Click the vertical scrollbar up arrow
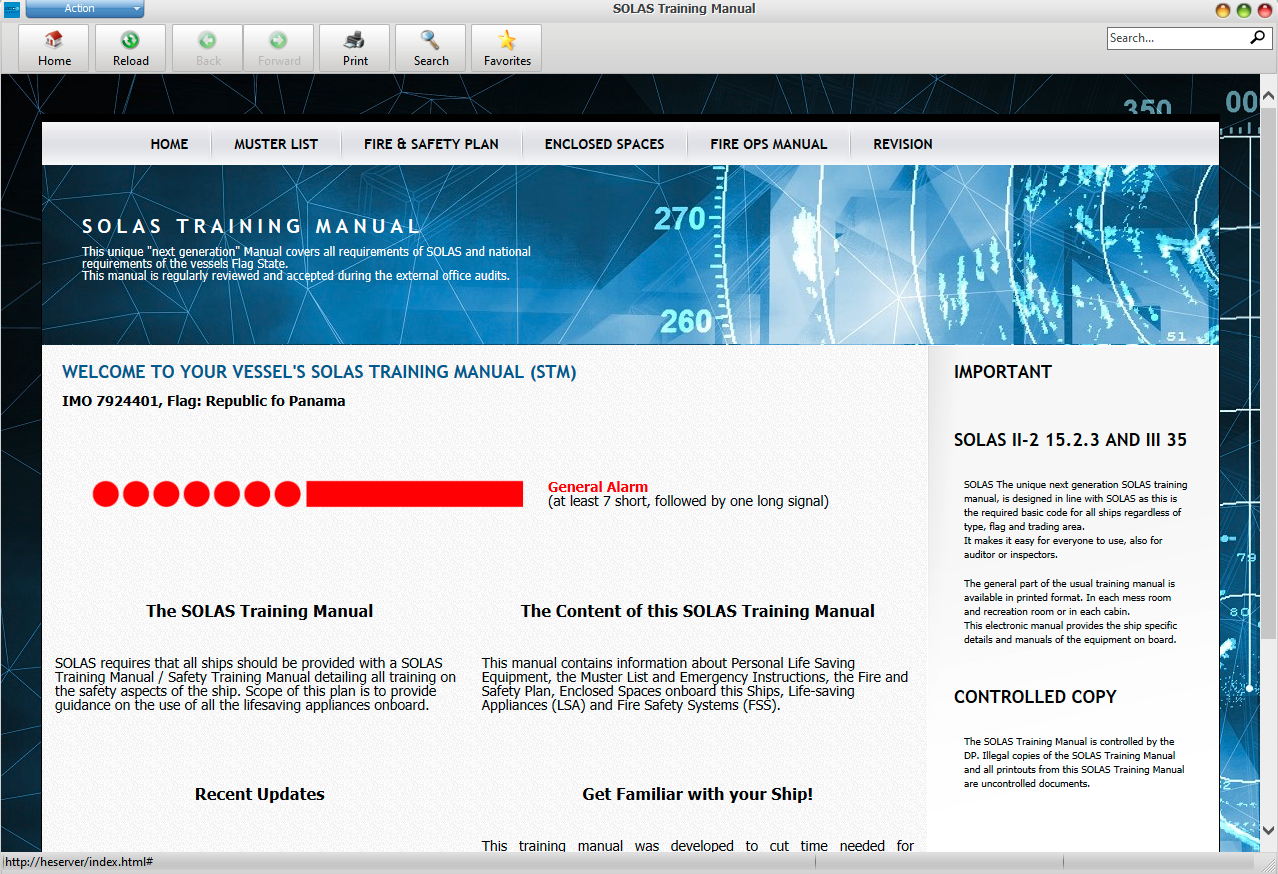Viewport: 1278px width, 874px height. [x=1268, y=97]
